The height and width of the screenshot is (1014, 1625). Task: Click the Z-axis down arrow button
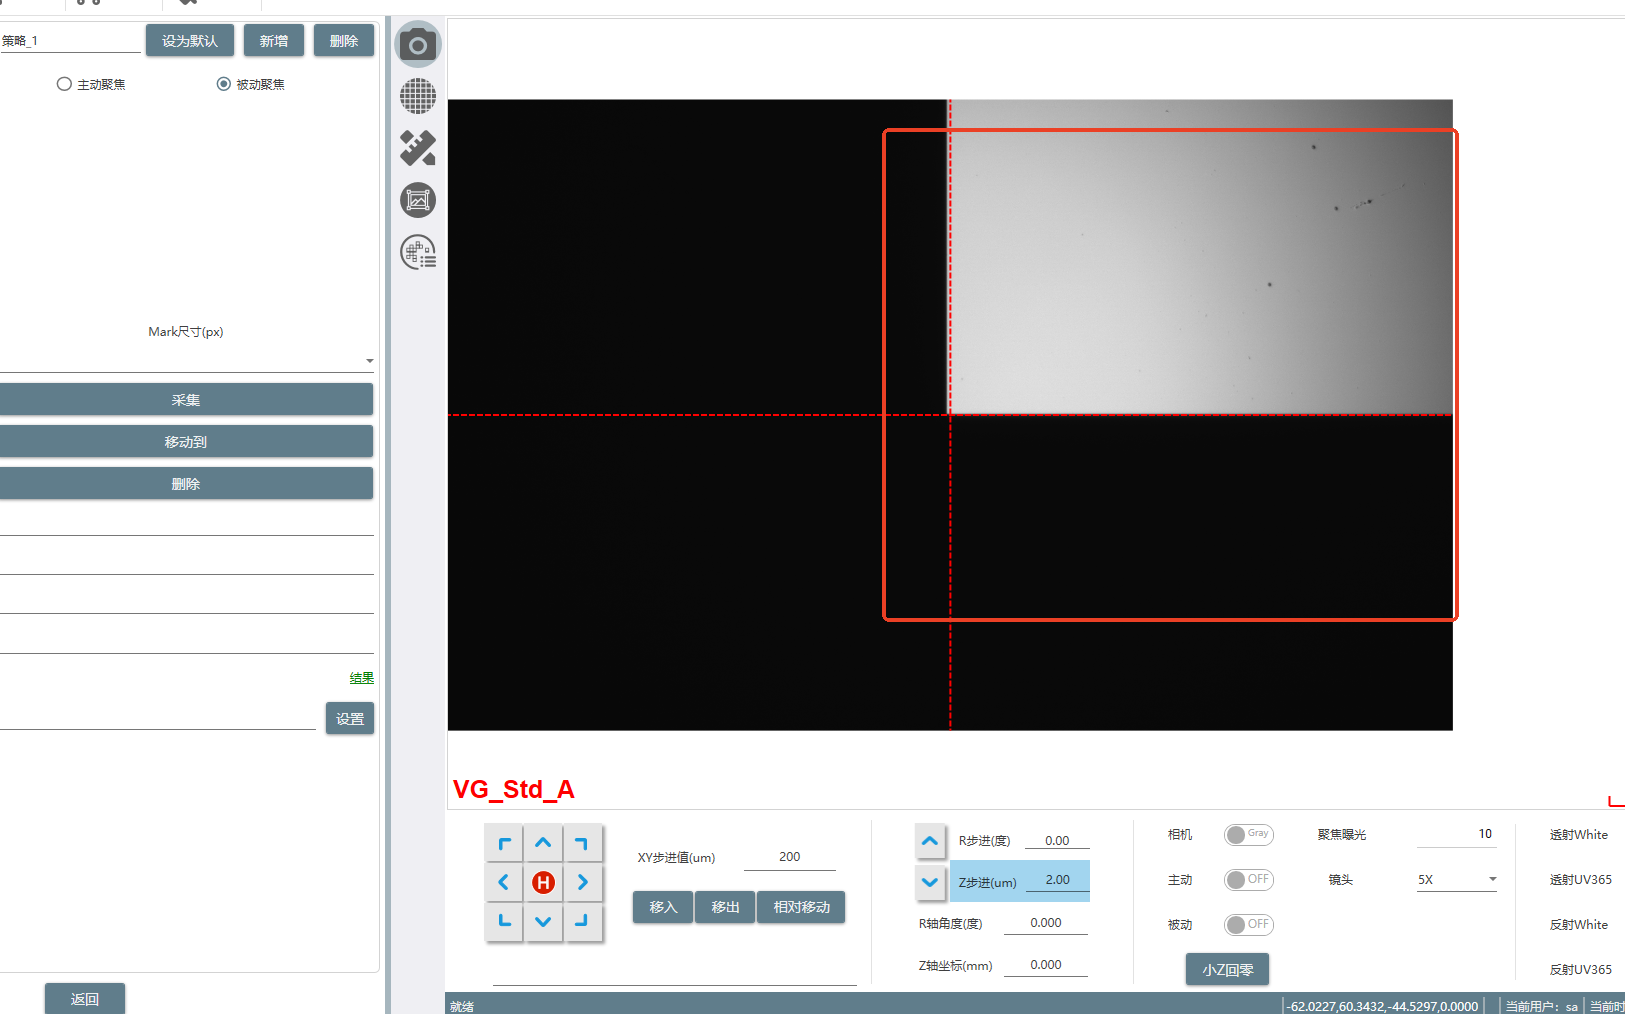(930, 882)
